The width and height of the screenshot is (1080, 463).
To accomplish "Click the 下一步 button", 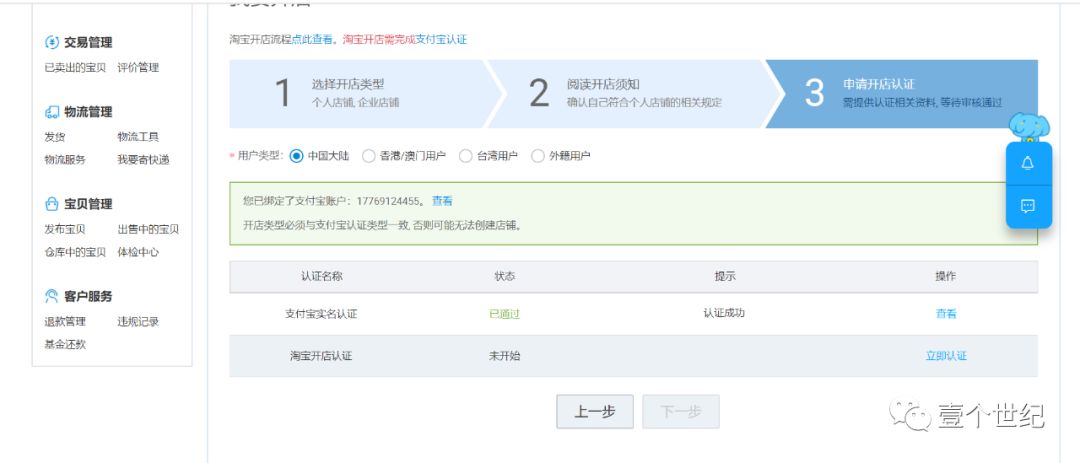I will (x=681, y=412).
